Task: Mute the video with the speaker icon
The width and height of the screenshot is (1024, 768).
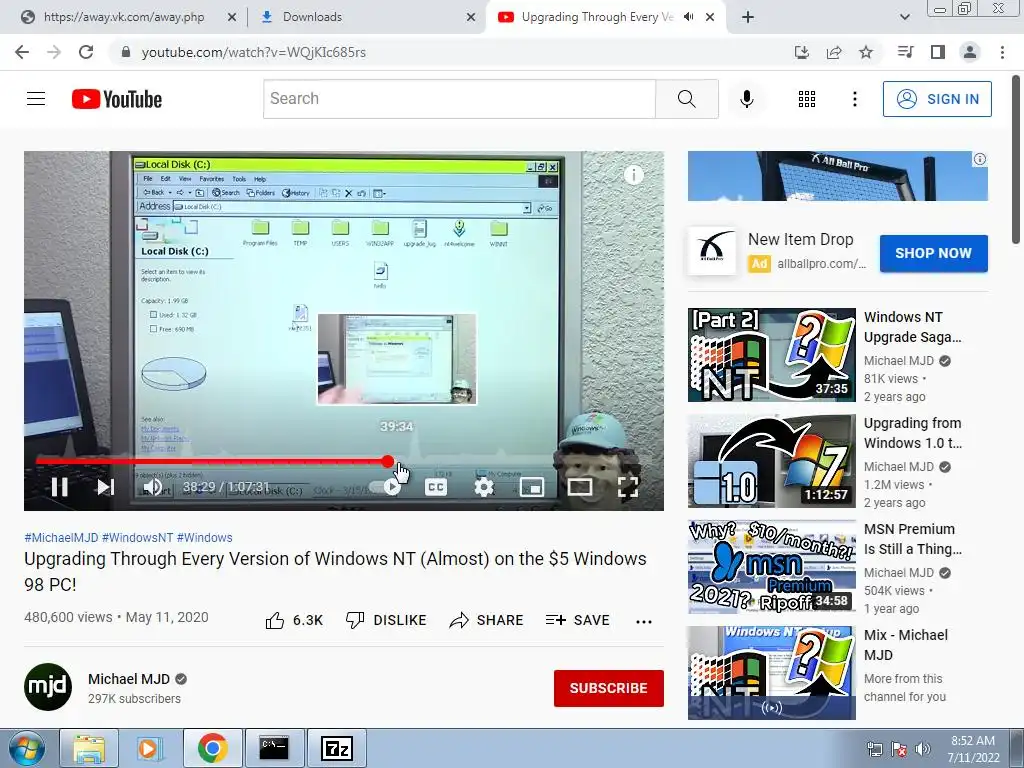Action: 153,487
